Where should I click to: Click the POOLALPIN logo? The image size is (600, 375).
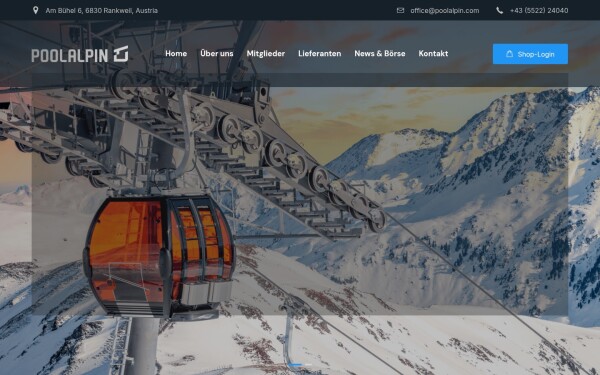coord(80,54)
